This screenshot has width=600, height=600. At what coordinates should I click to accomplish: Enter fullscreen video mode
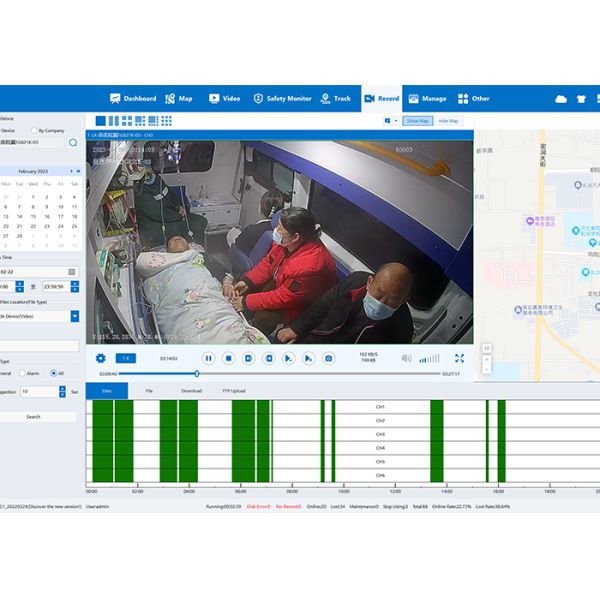pyautogui.click(x=459, y=358)
